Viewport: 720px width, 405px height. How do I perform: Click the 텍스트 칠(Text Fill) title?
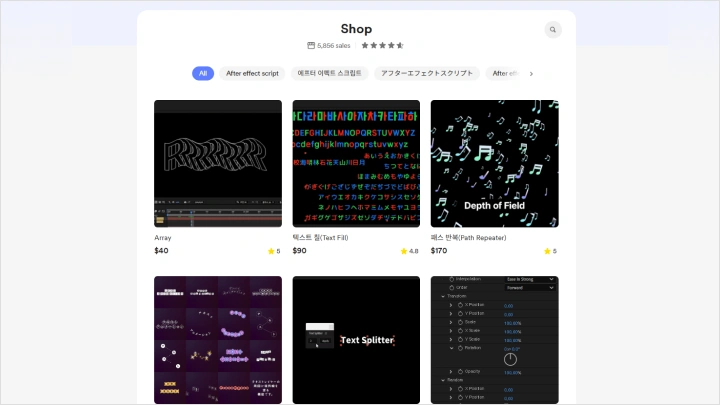[x=321, y=238]
